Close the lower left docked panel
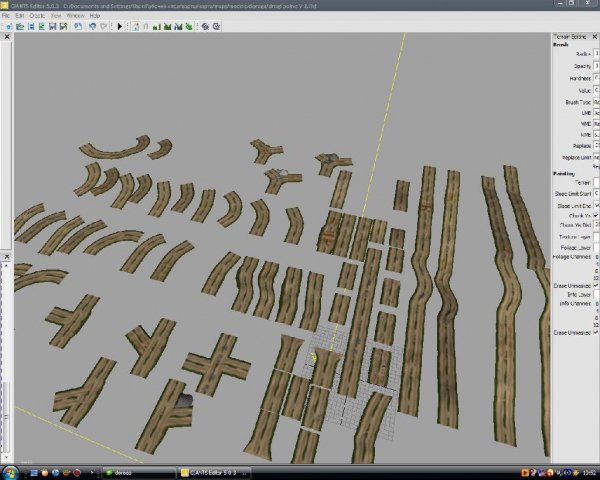The image size is (600, 480). 7,256
